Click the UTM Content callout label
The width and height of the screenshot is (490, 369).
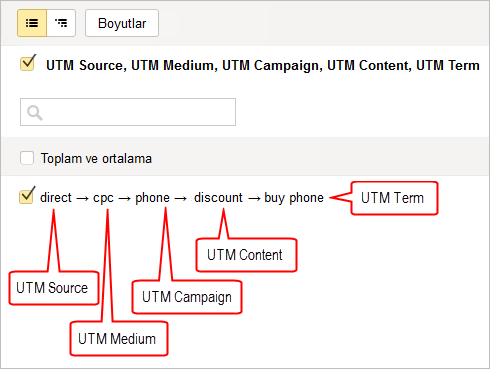245,255
